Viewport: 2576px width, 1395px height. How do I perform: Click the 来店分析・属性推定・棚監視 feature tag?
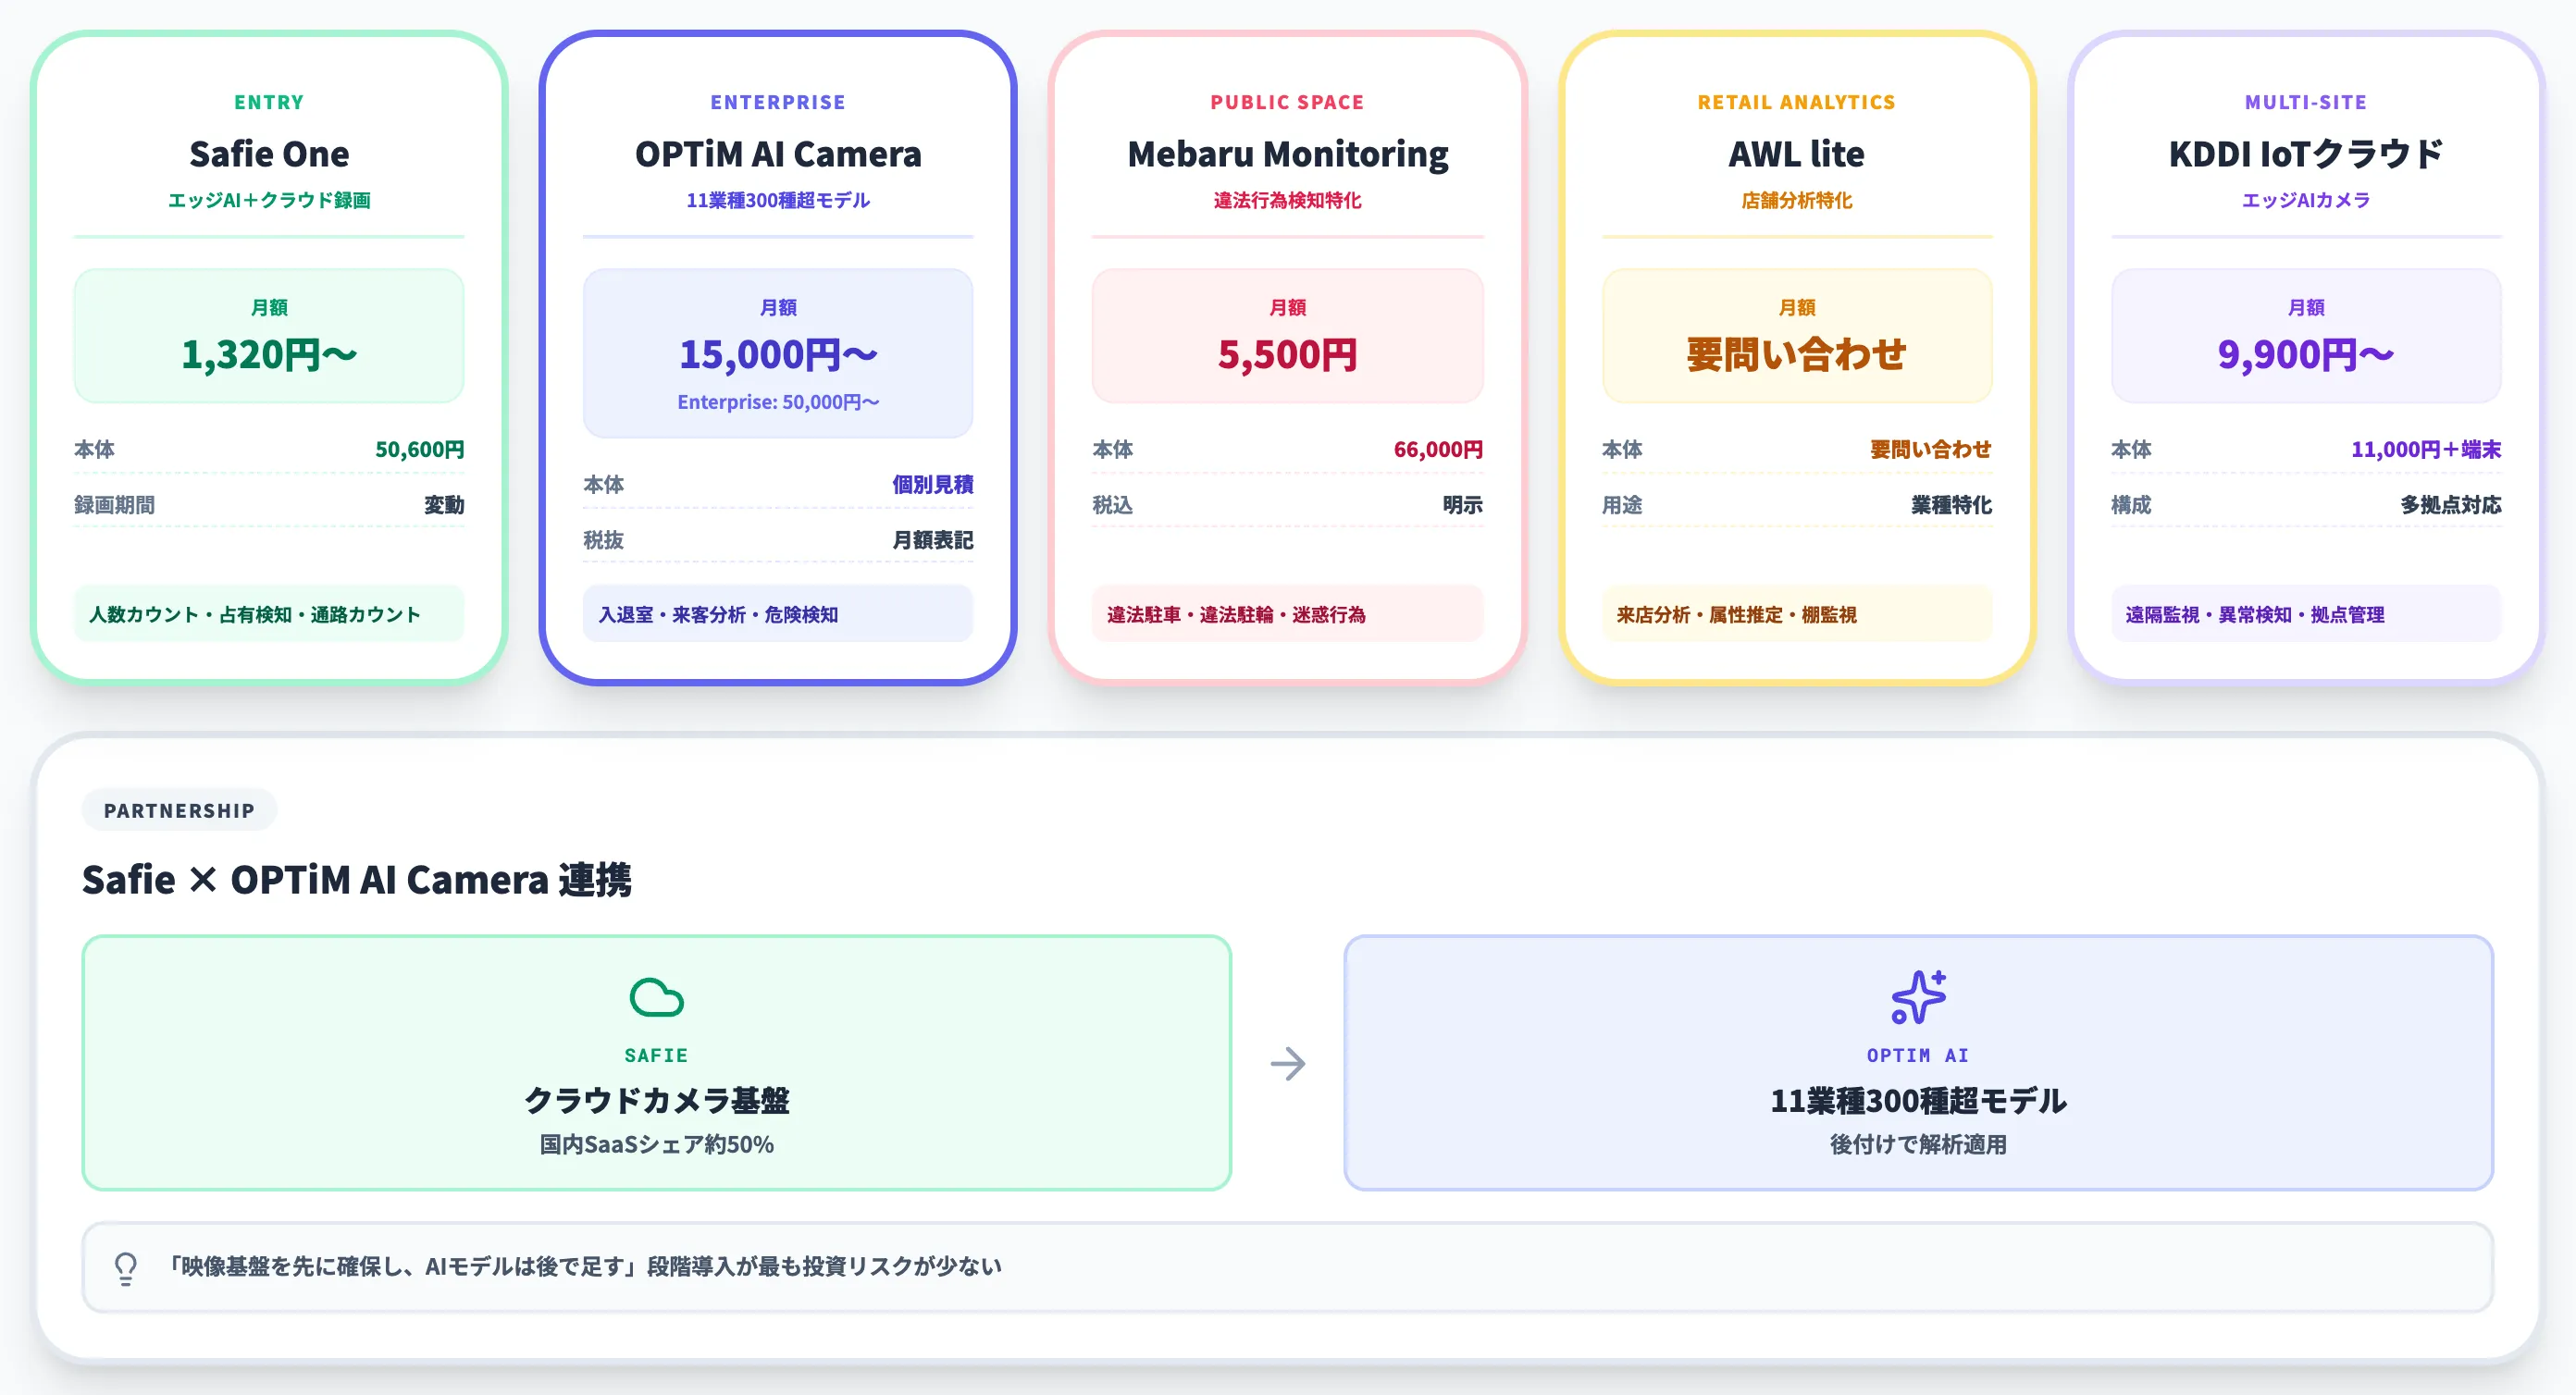coord(1797,614)
